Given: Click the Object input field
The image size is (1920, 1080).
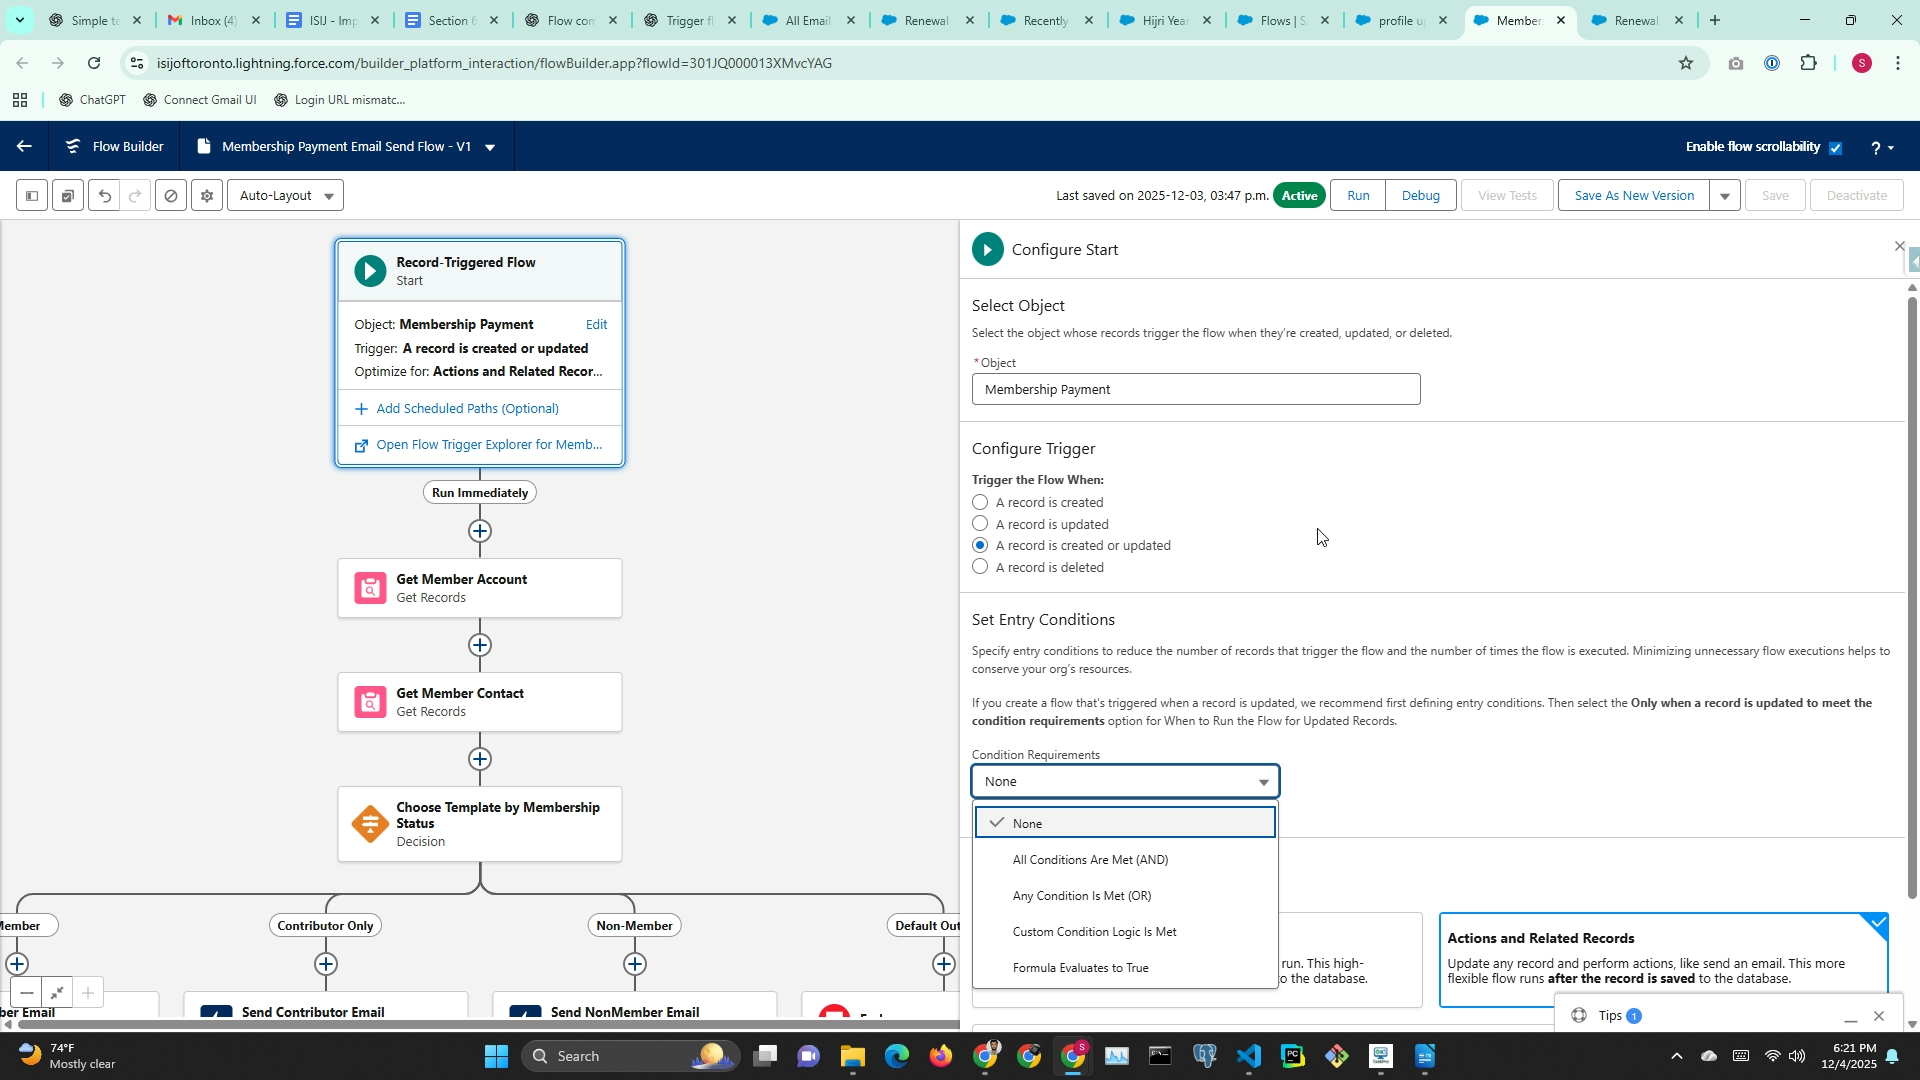Looking at the screenshot, I should tap(1195, 390).
